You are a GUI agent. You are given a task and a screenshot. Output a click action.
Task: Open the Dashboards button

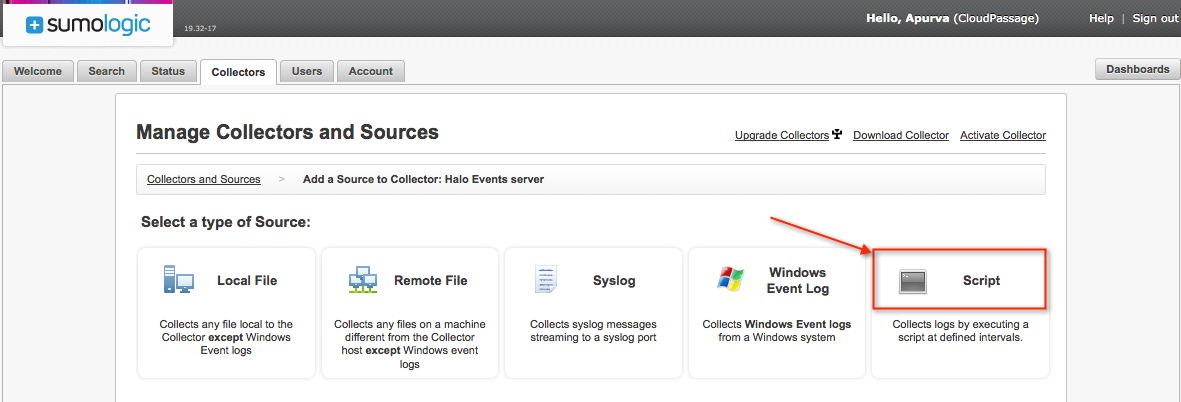point(1137,69)
